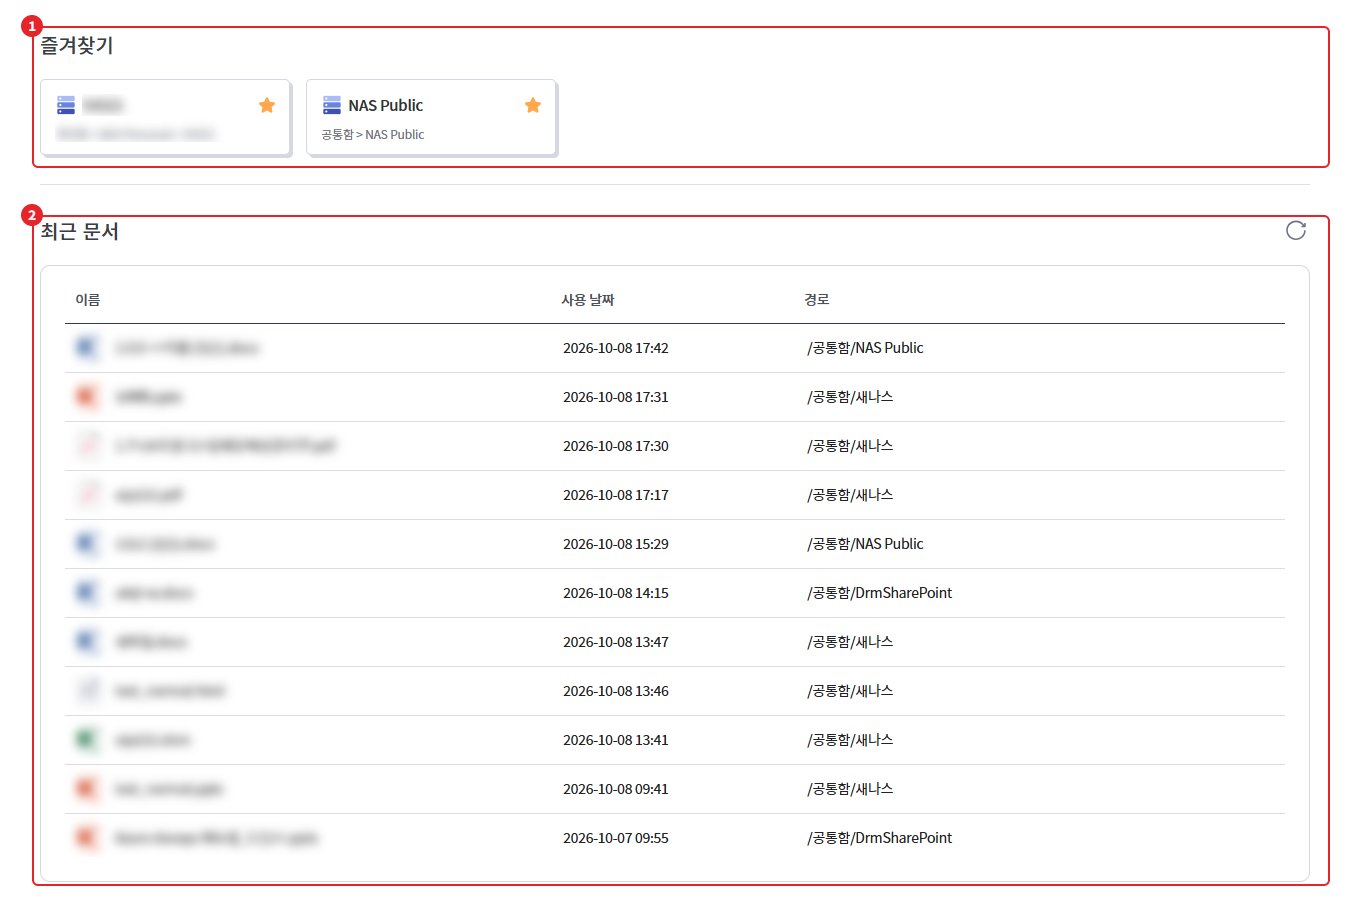1350x912 pixels.
Task: Select the date 2026-10-08 17:31
Action: pyautogui.click(x=616, y=397)
